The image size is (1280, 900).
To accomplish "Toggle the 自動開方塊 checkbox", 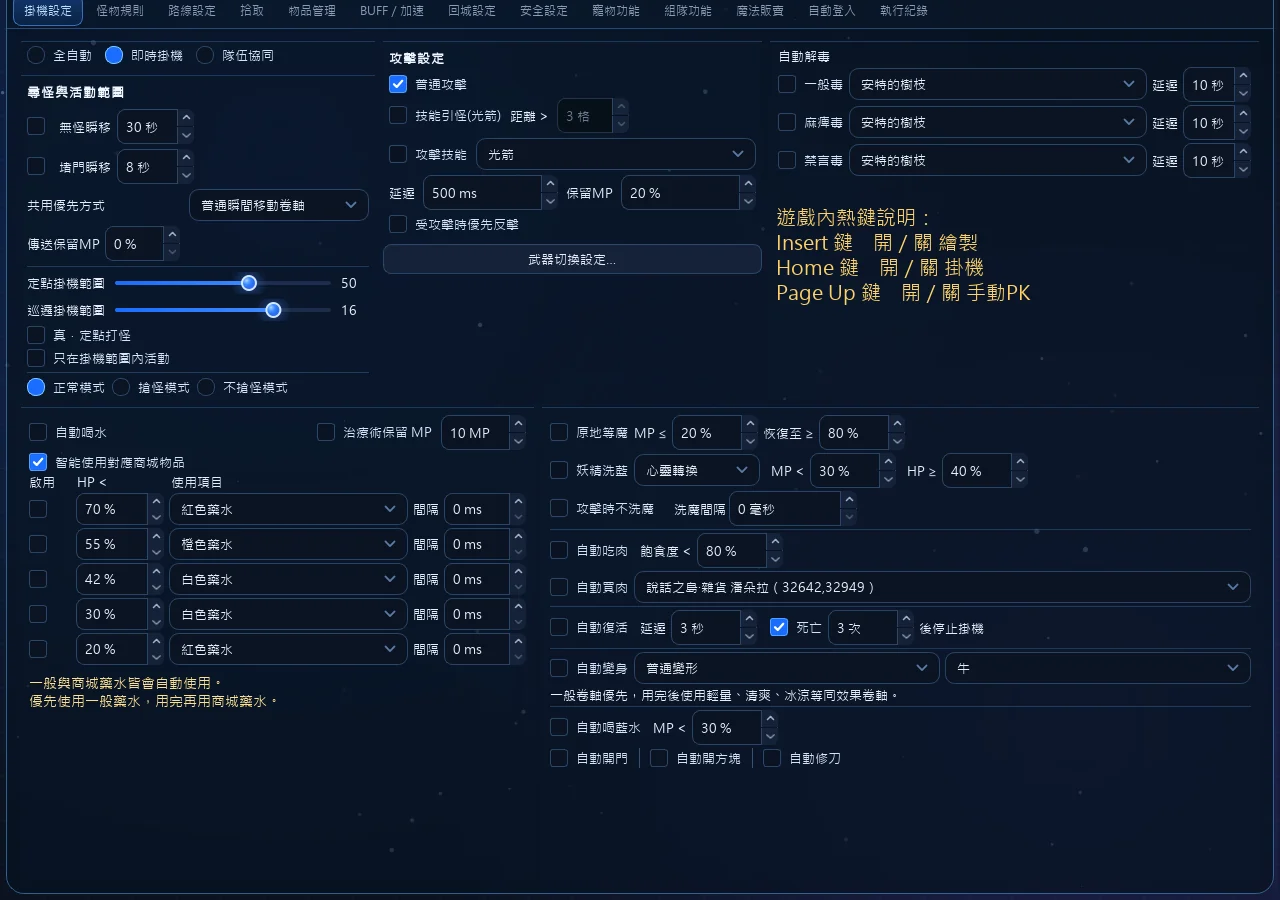I will [x=659, y=758].
